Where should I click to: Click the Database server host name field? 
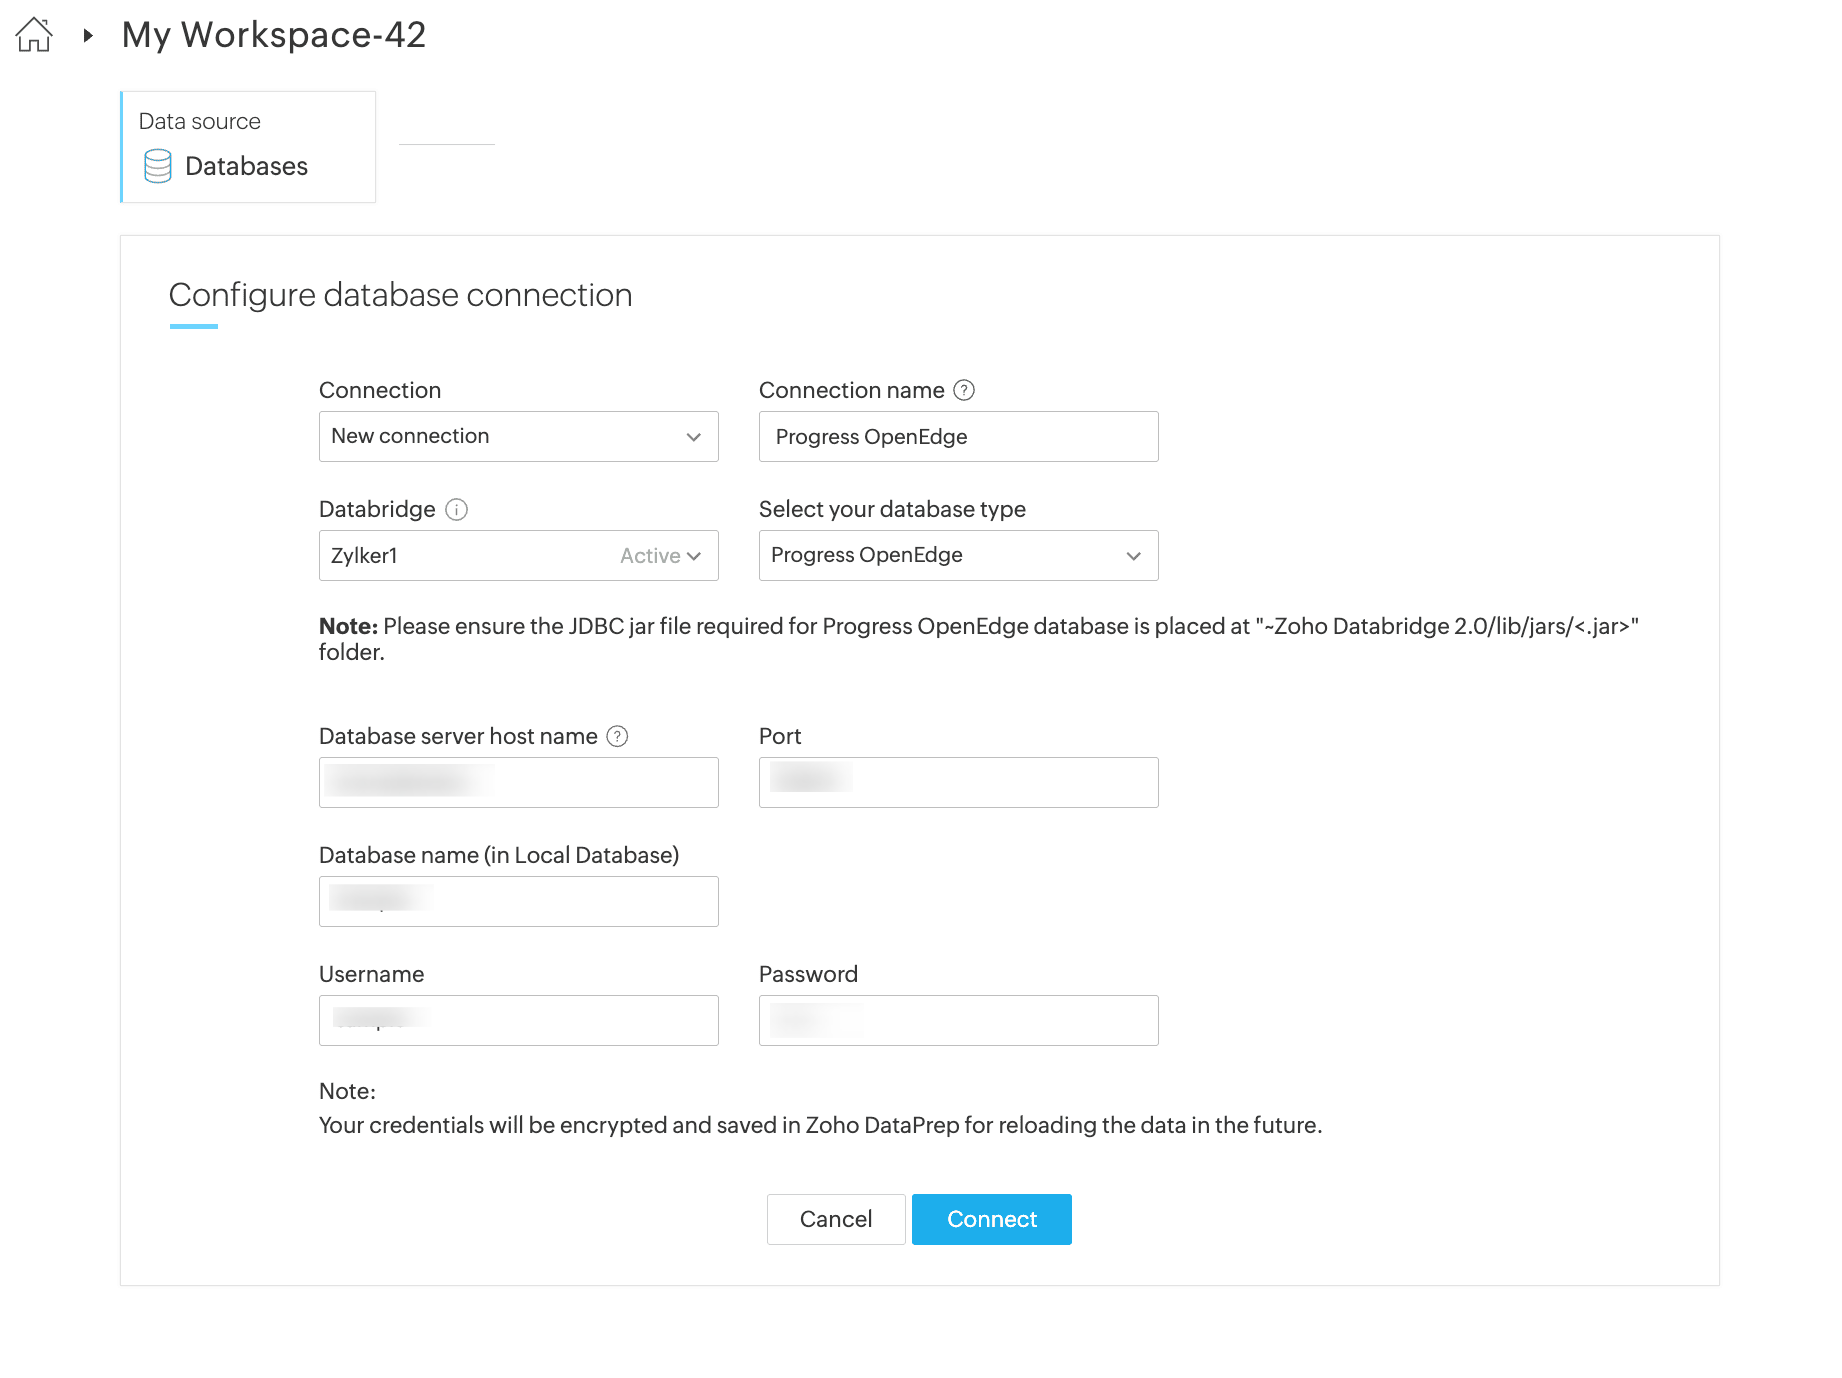pyautogui.click(x=518, y=782)
